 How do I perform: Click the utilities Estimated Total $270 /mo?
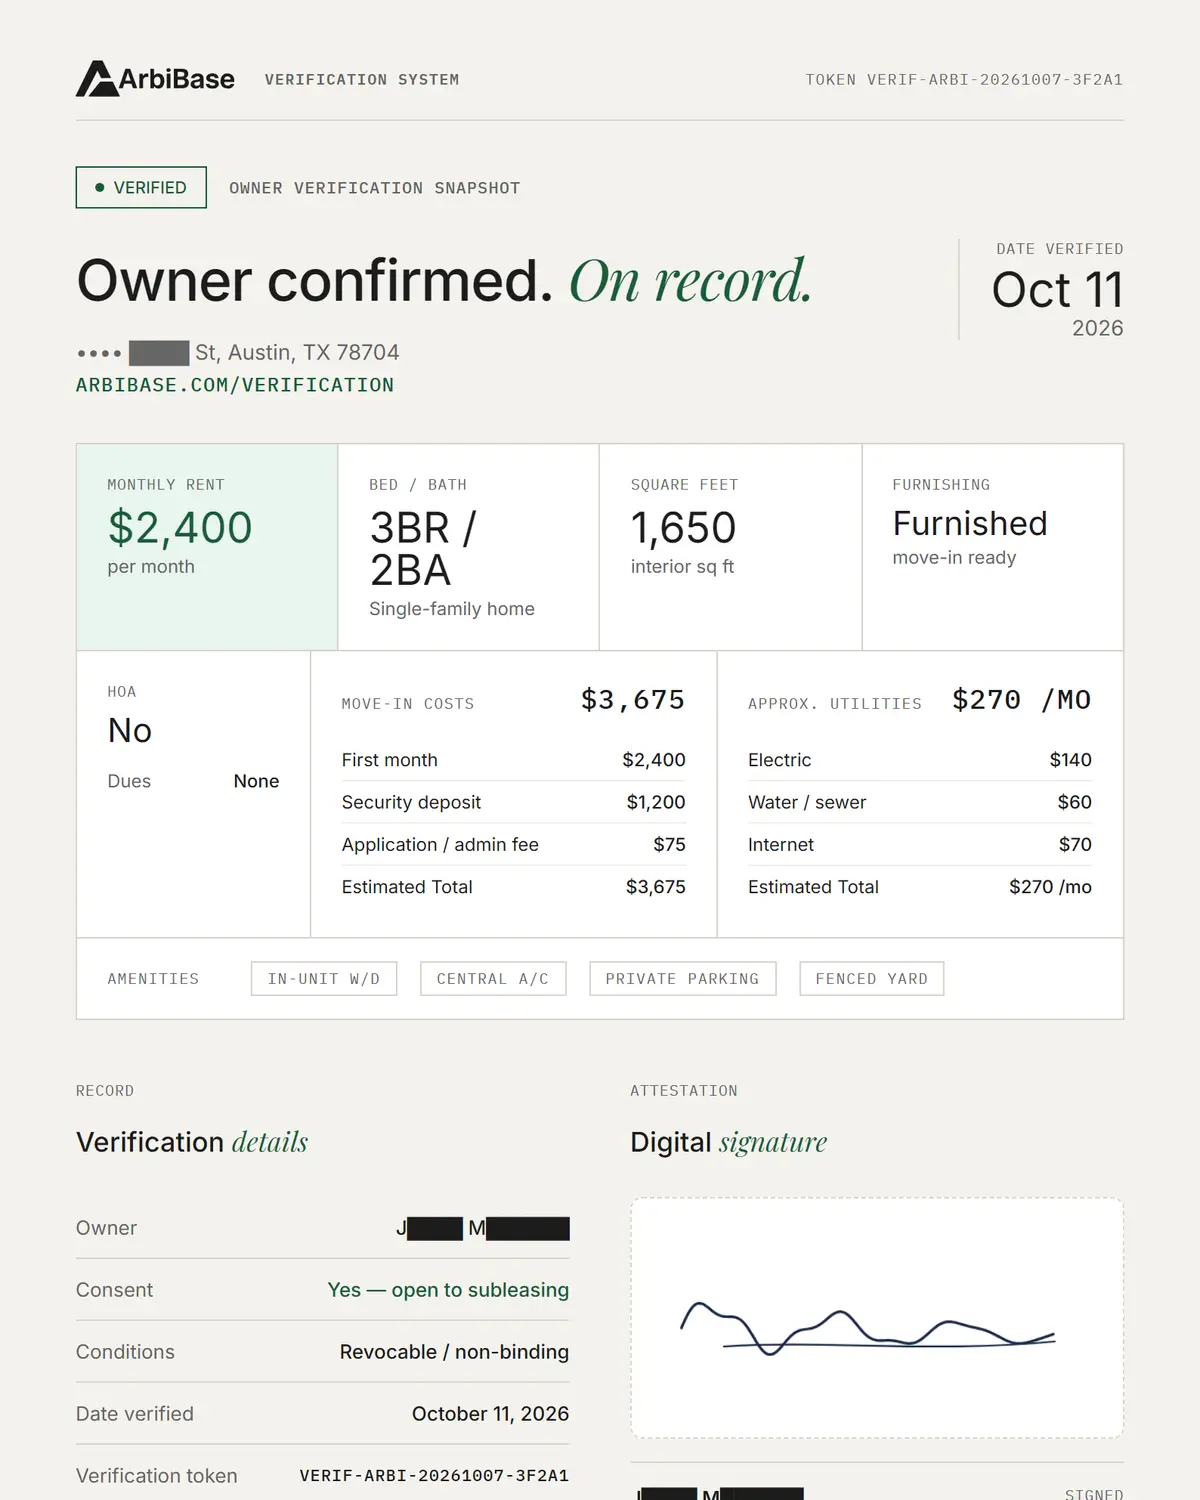coord(1050,887)
